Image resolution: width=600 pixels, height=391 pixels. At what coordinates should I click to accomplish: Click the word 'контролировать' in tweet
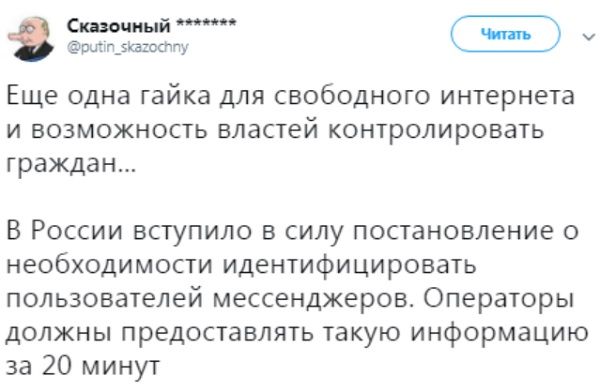tap(436, 130)
